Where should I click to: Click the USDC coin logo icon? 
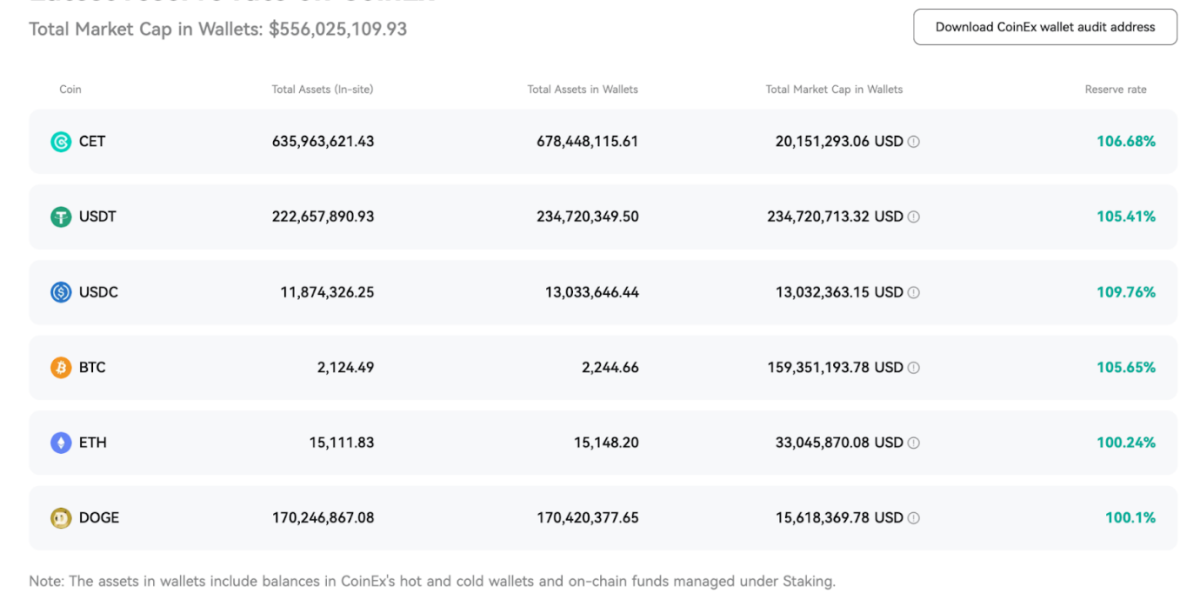61,292
